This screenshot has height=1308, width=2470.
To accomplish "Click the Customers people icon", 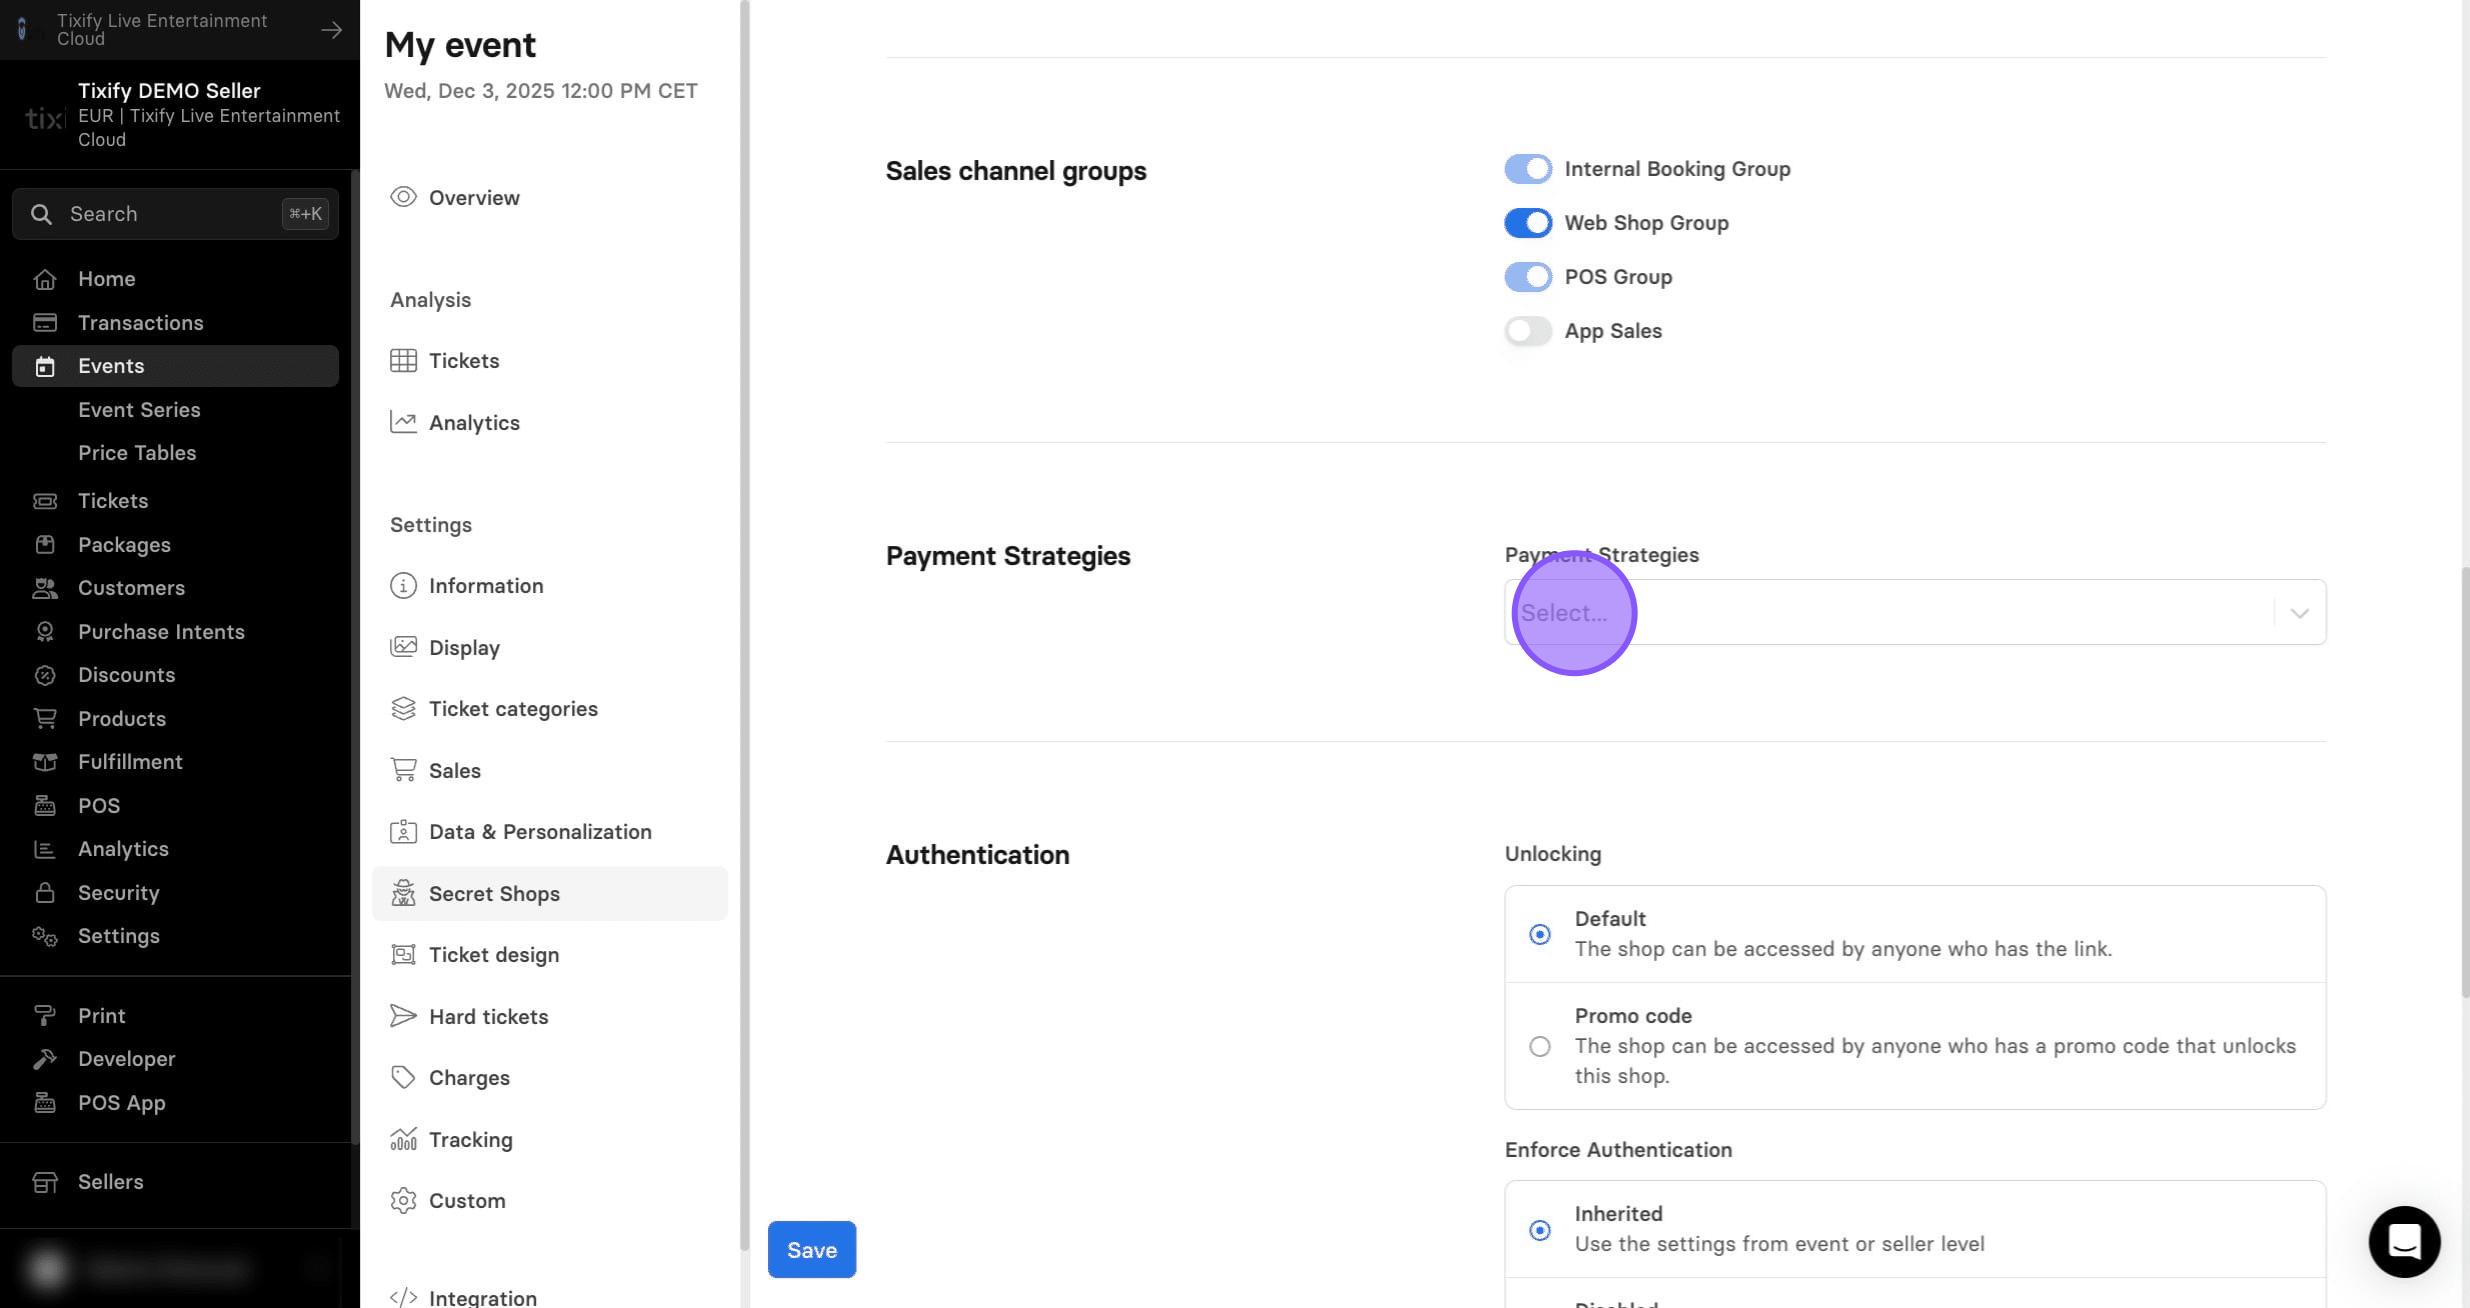I will click(x=45, y=588).
